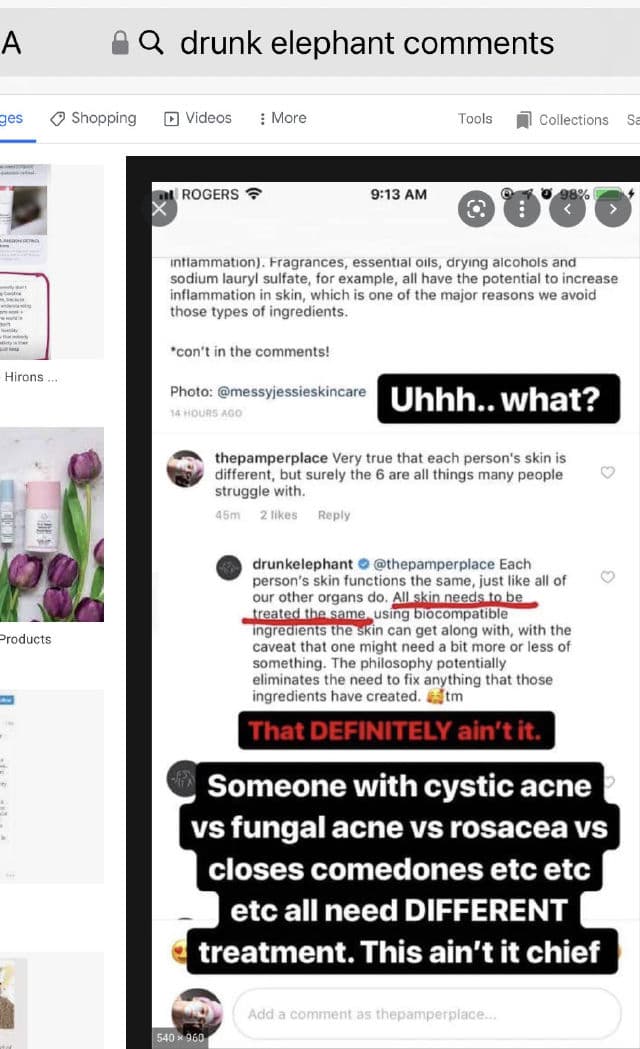Like thepamperplace's comment with heart icon
640x1049 pixels.
tap(607, 472)
